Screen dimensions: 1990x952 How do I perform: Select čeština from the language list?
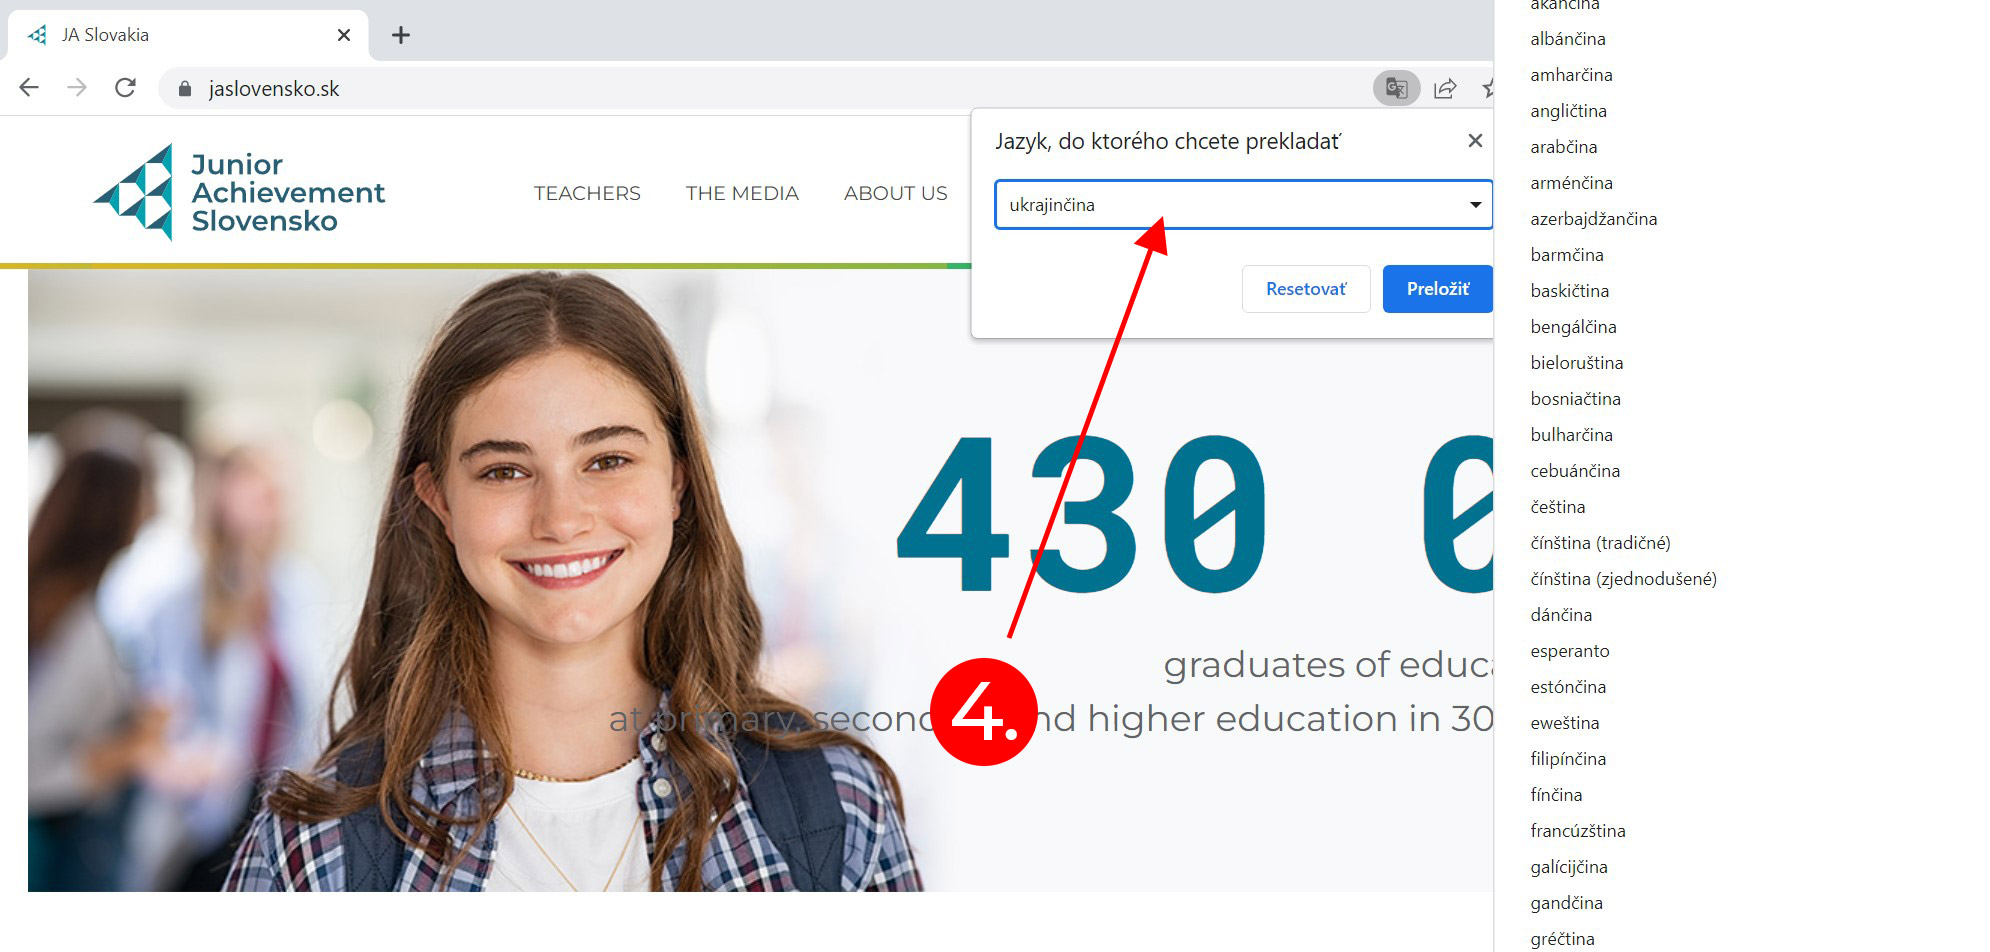pyautogui.click(x=1557, y=506)
